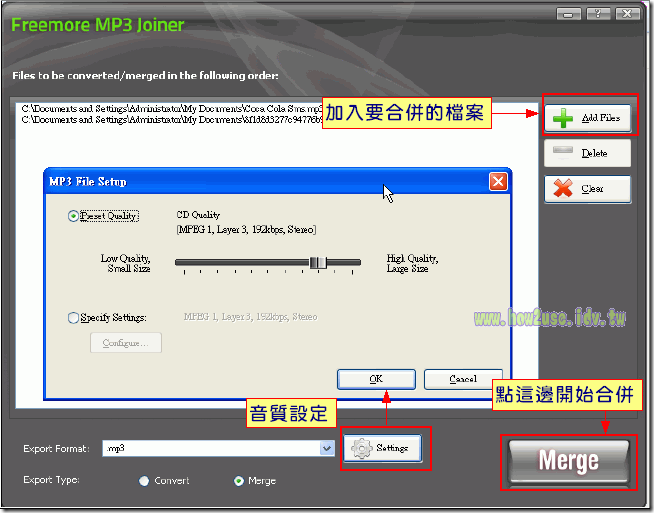Select the first file in the list
Screen dimensions: 654x513
(x=170, y=107)
